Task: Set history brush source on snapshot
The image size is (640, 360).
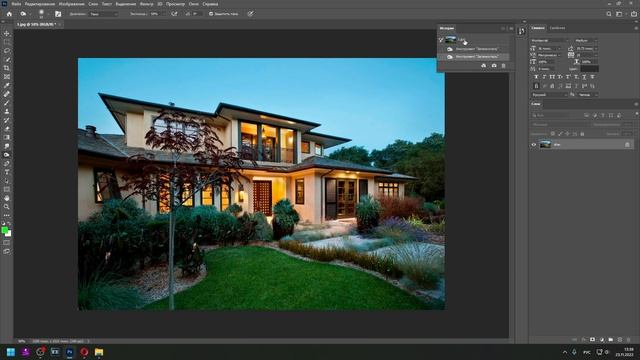Action: [441, 40]
